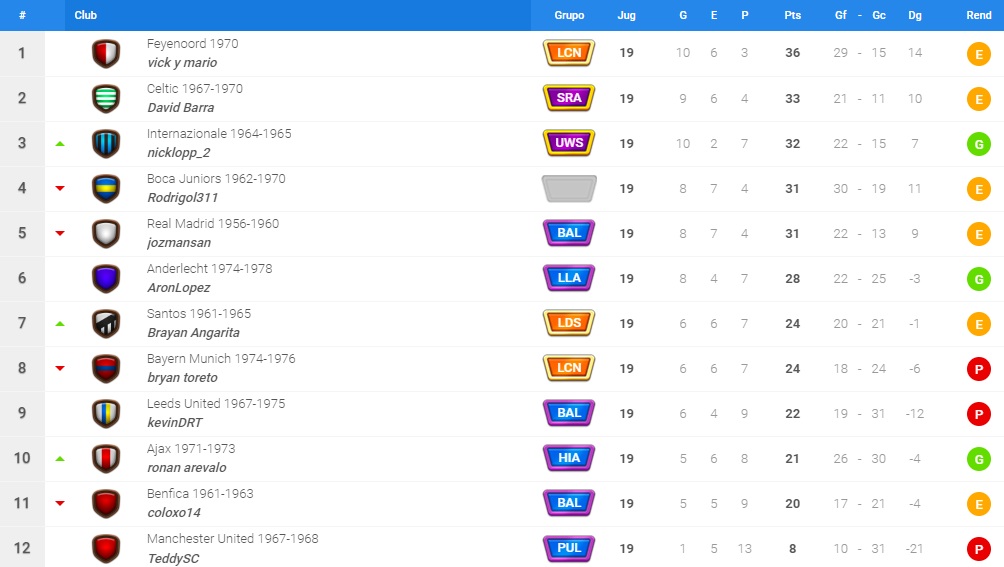Click red P performance circle for Bayern Munich

pyautogui.click(x=978, y=369)
